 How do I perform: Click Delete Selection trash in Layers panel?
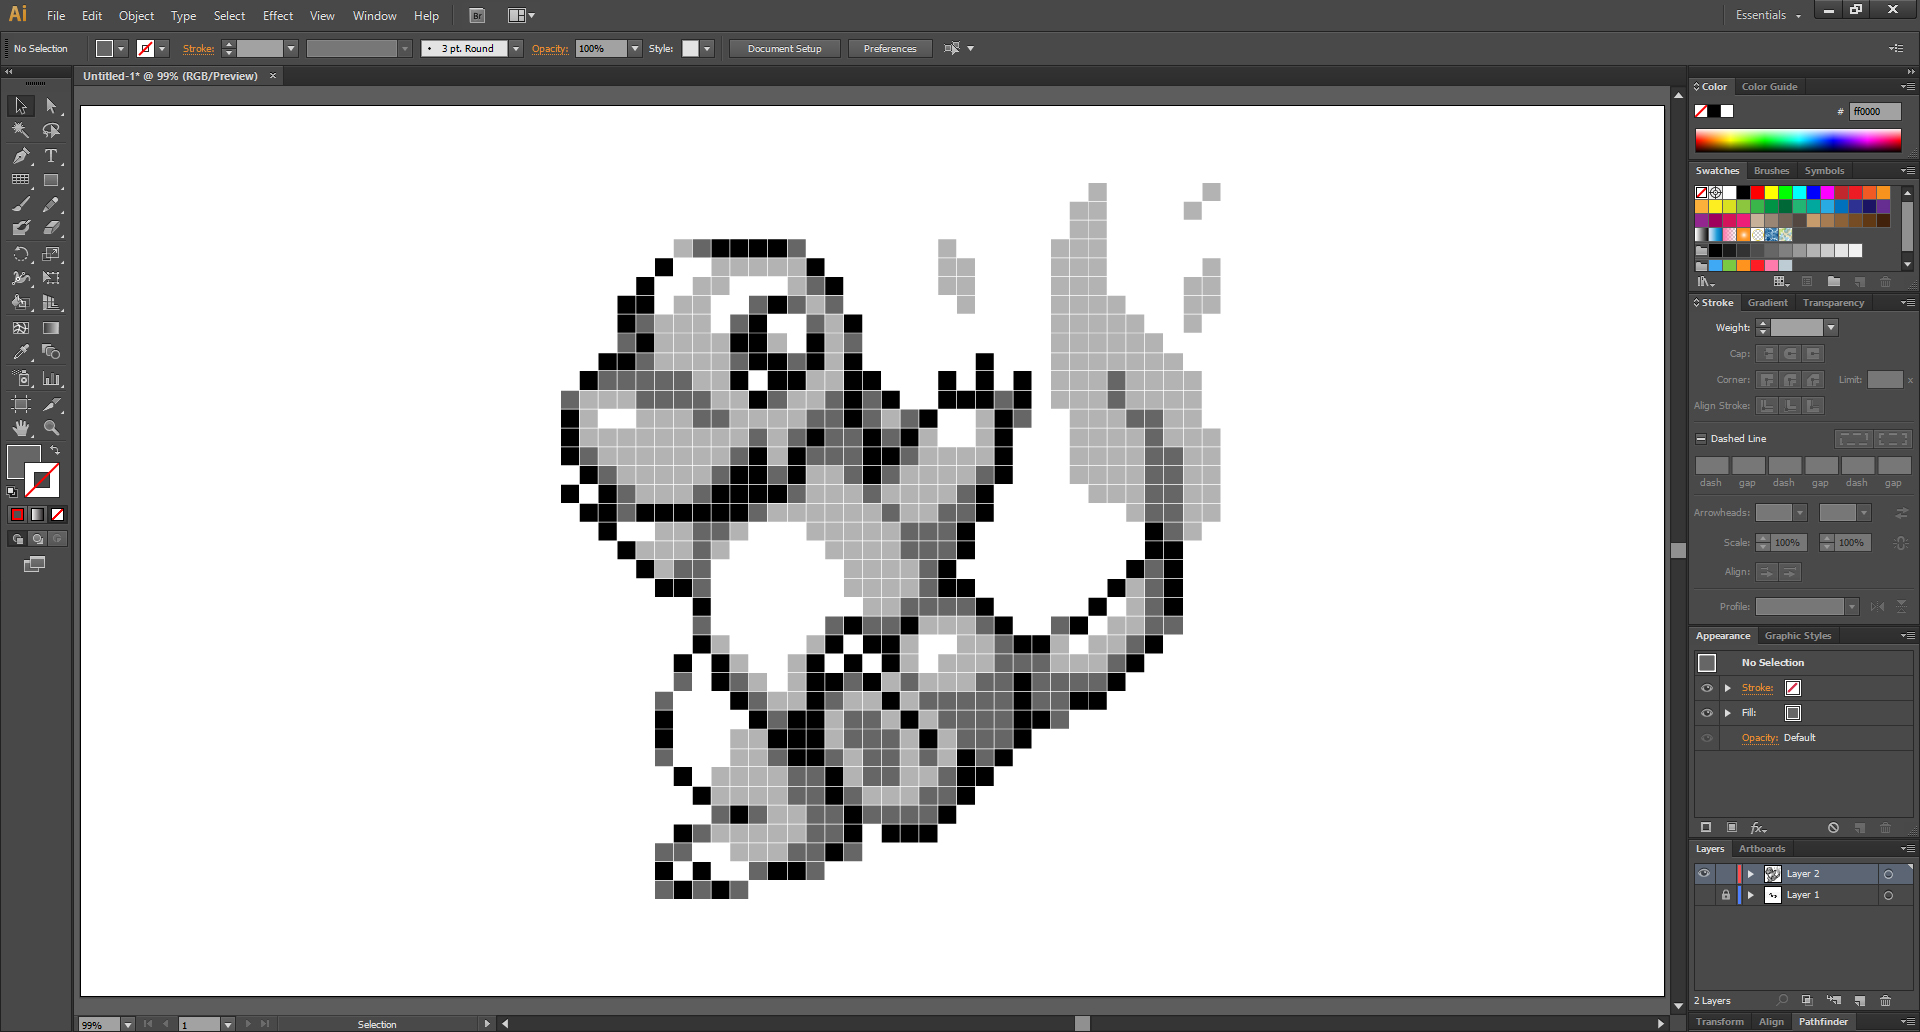pyautogui.click(x=1885, y=1001)
